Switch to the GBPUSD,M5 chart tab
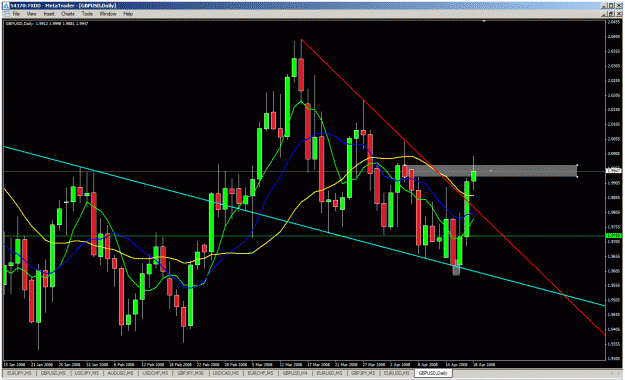 click(53, 373)
